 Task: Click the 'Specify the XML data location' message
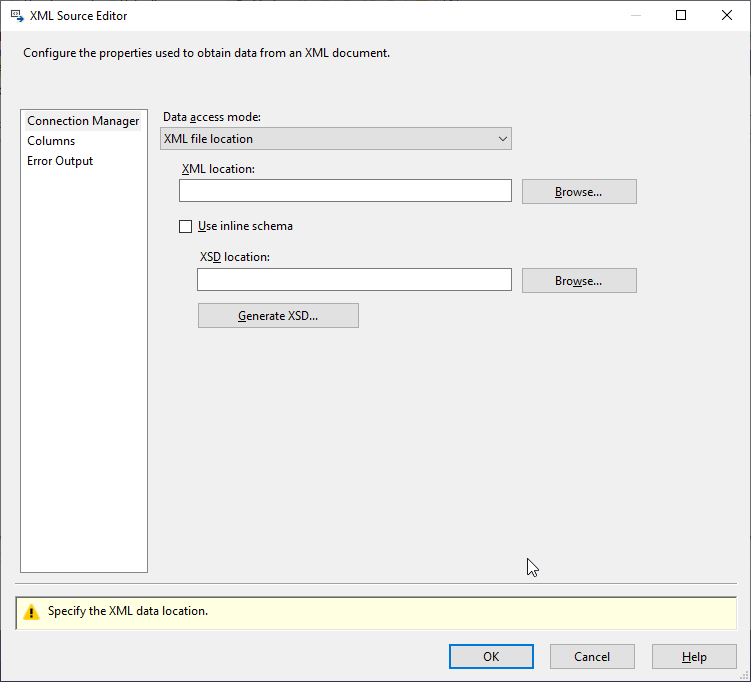coord(128,611)
